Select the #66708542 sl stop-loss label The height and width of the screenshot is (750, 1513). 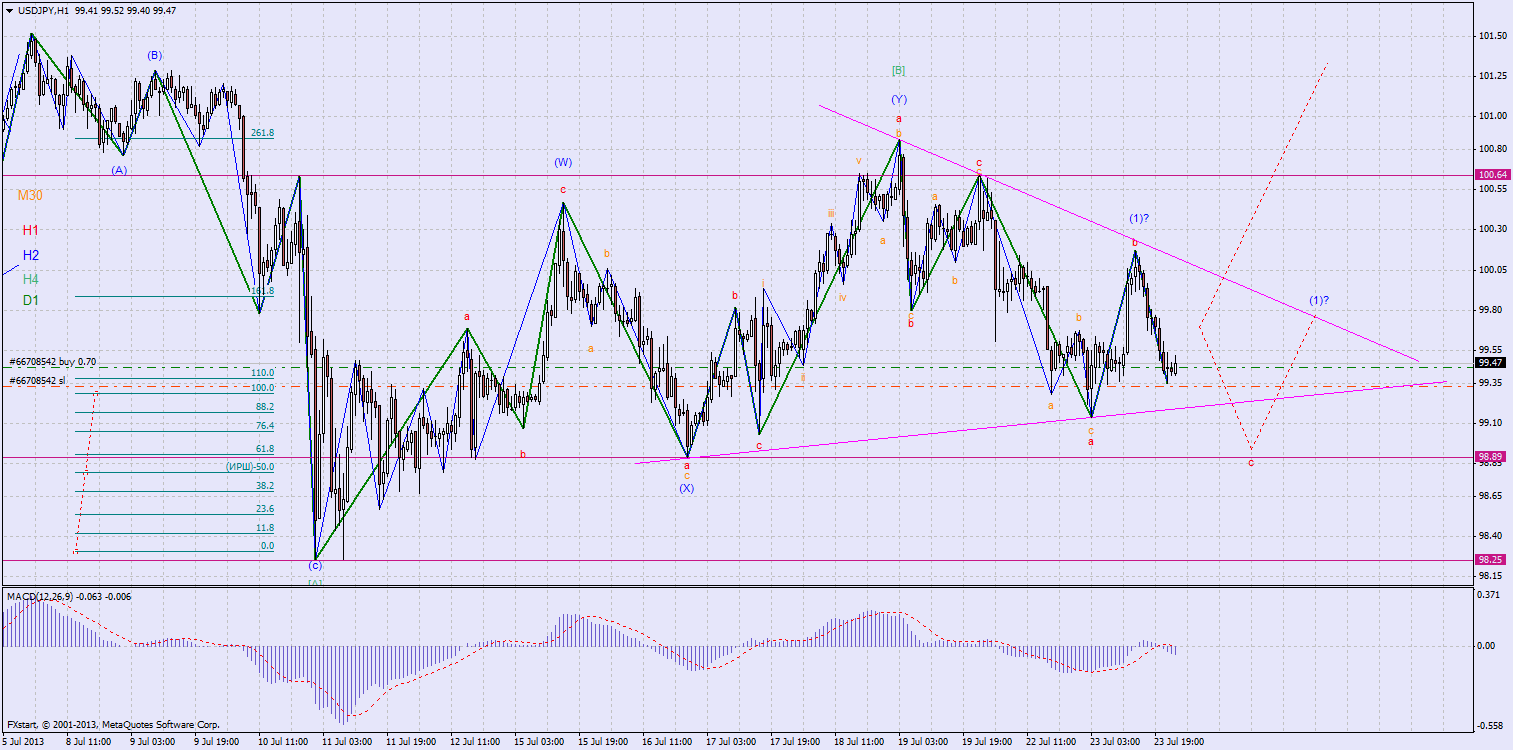(37, 380)
